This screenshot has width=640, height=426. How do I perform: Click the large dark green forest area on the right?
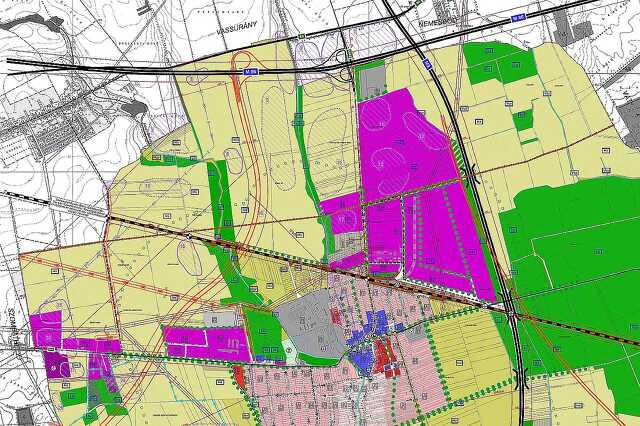click(x=571, y=261)
